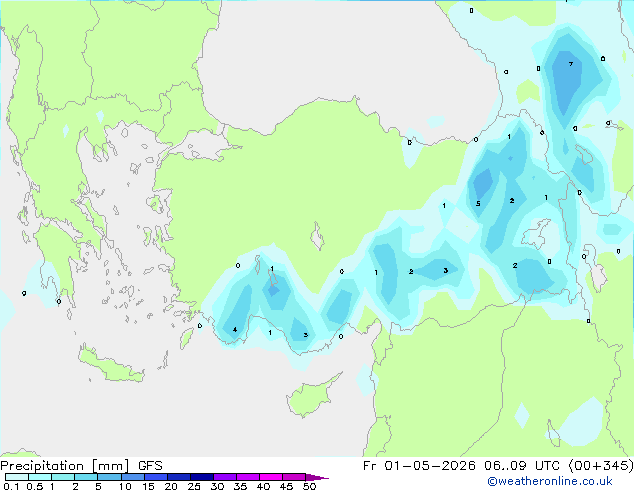Click the "06..09 UTC" time text
The height and width of the screenshot is (490, 634).
coord(522,466)
